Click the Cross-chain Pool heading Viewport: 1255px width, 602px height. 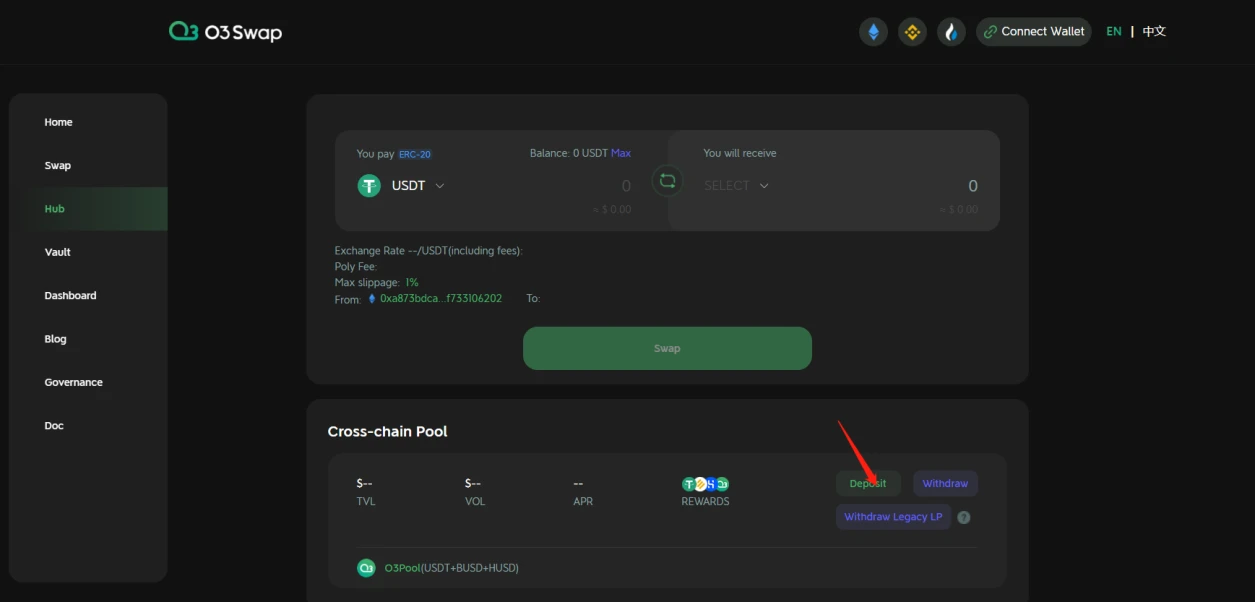point(388,432)
